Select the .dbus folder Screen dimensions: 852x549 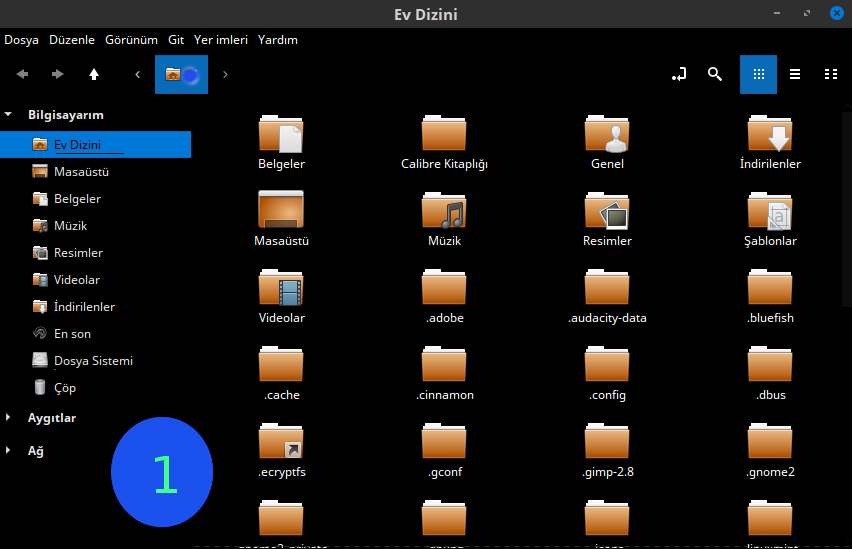pyautogui.click(x=770, y=365)
